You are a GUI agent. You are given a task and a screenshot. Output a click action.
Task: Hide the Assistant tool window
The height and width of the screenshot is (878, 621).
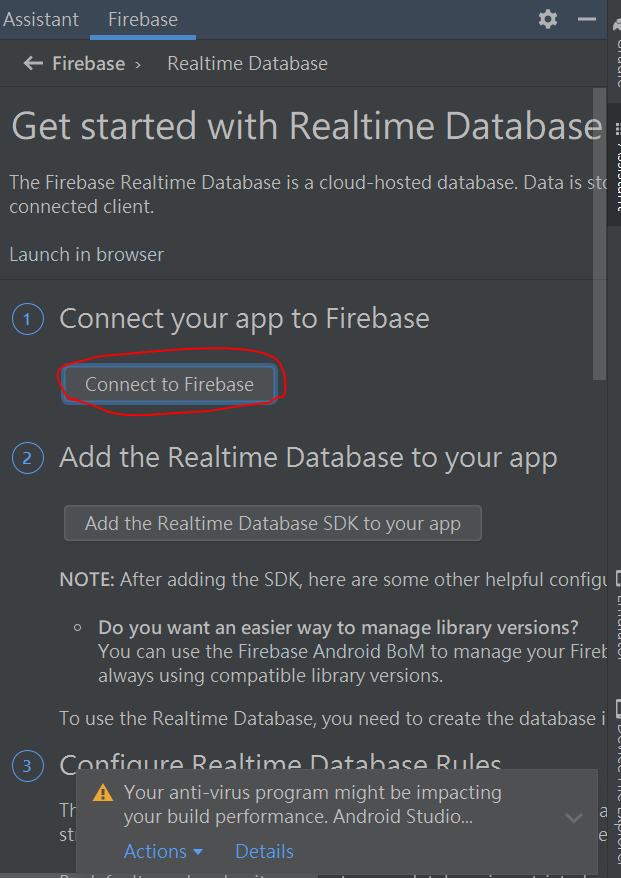point(586,20)
